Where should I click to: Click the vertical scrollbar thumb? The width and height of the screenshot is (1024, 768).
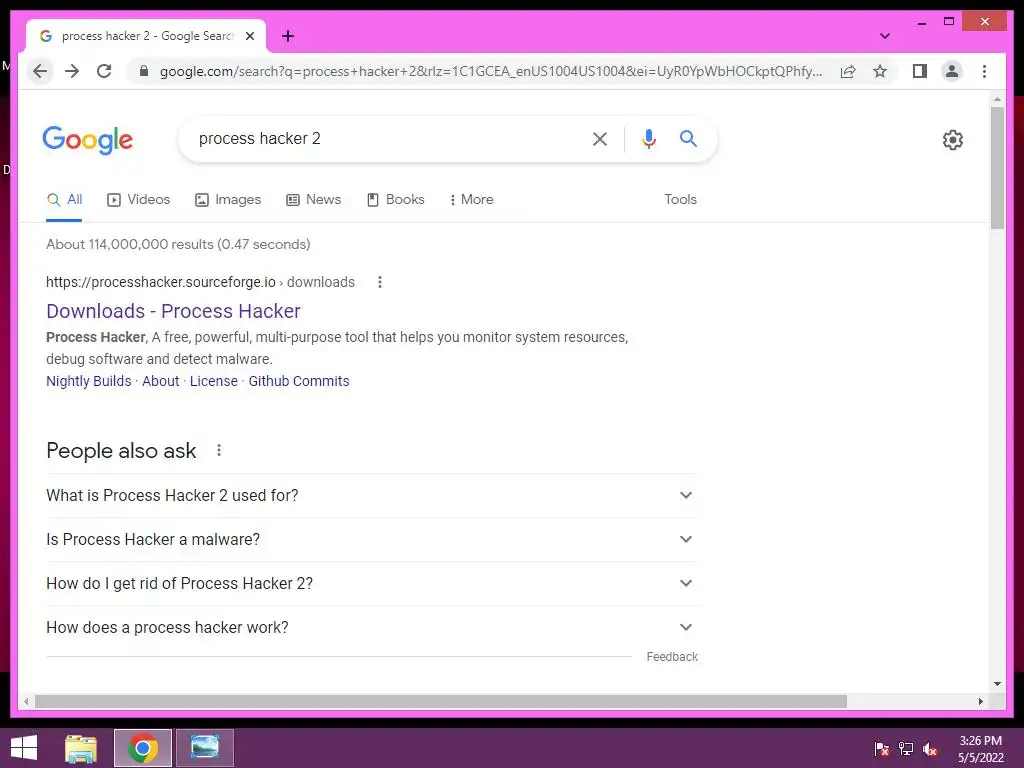(997, 168)
